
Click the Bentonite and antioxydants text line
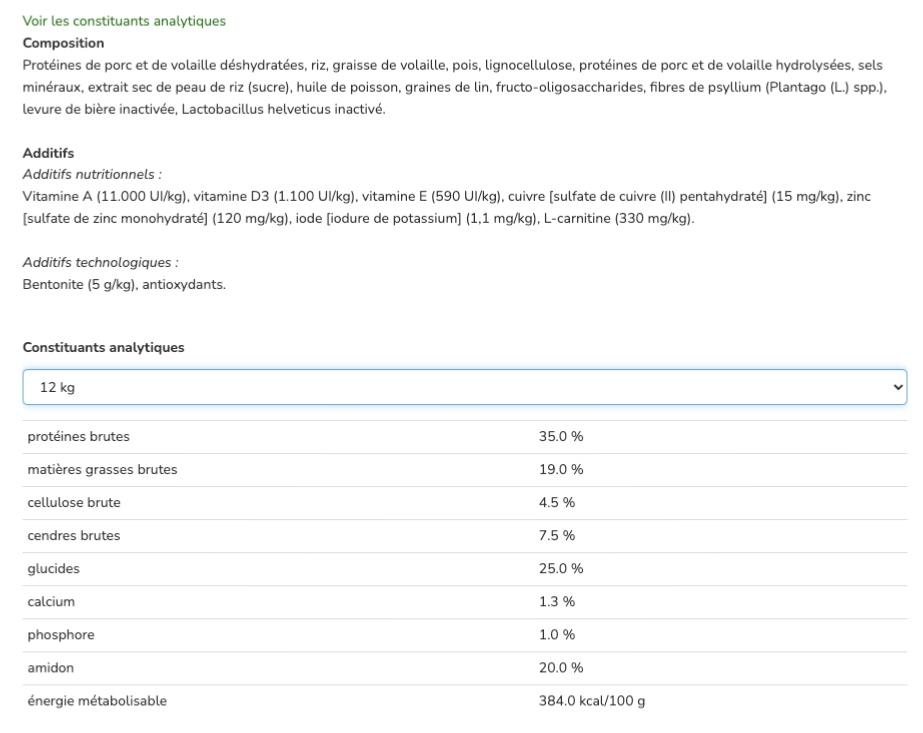[x=124, y=284]
